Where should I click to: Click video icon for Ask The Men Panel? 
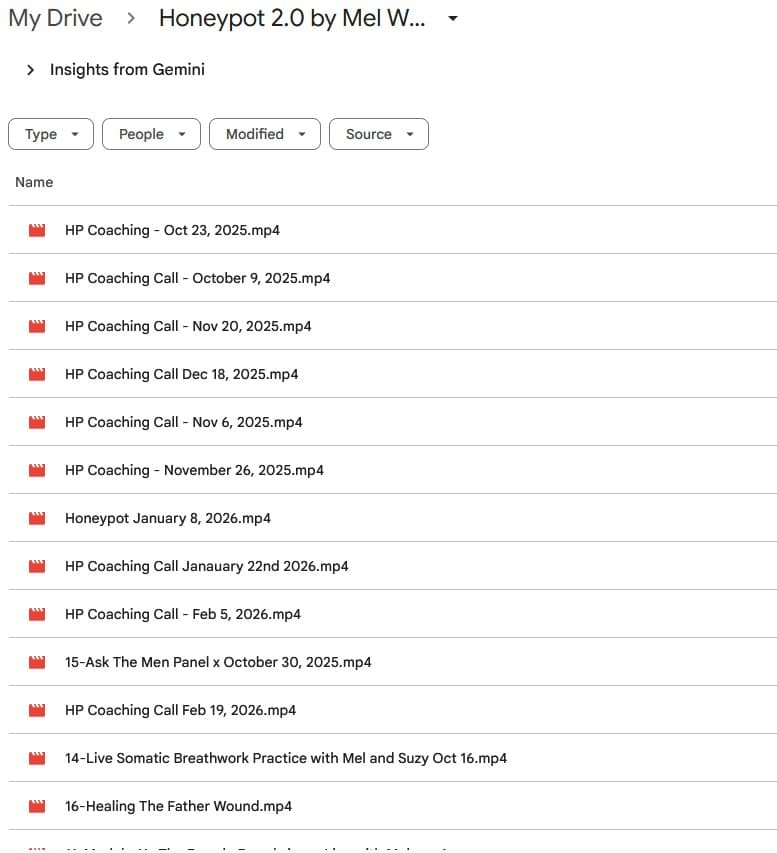point(37,662)
